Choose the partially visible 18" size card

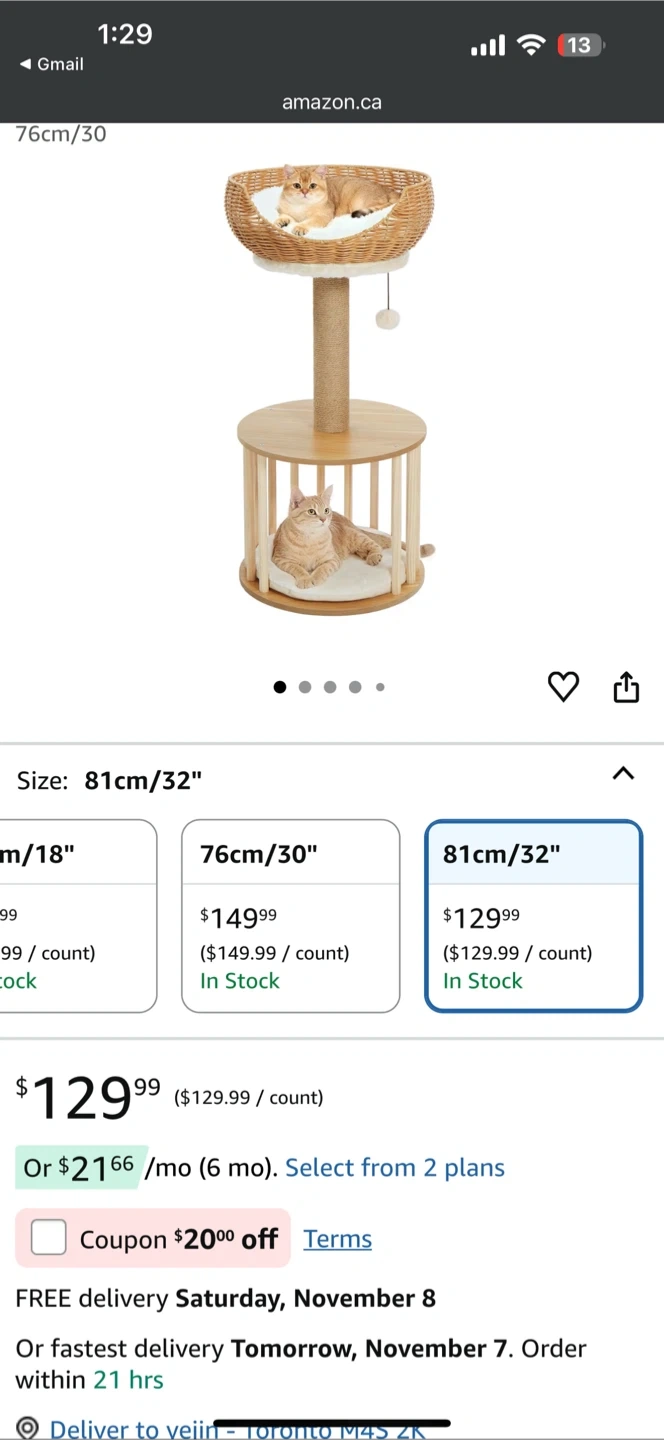75,915
